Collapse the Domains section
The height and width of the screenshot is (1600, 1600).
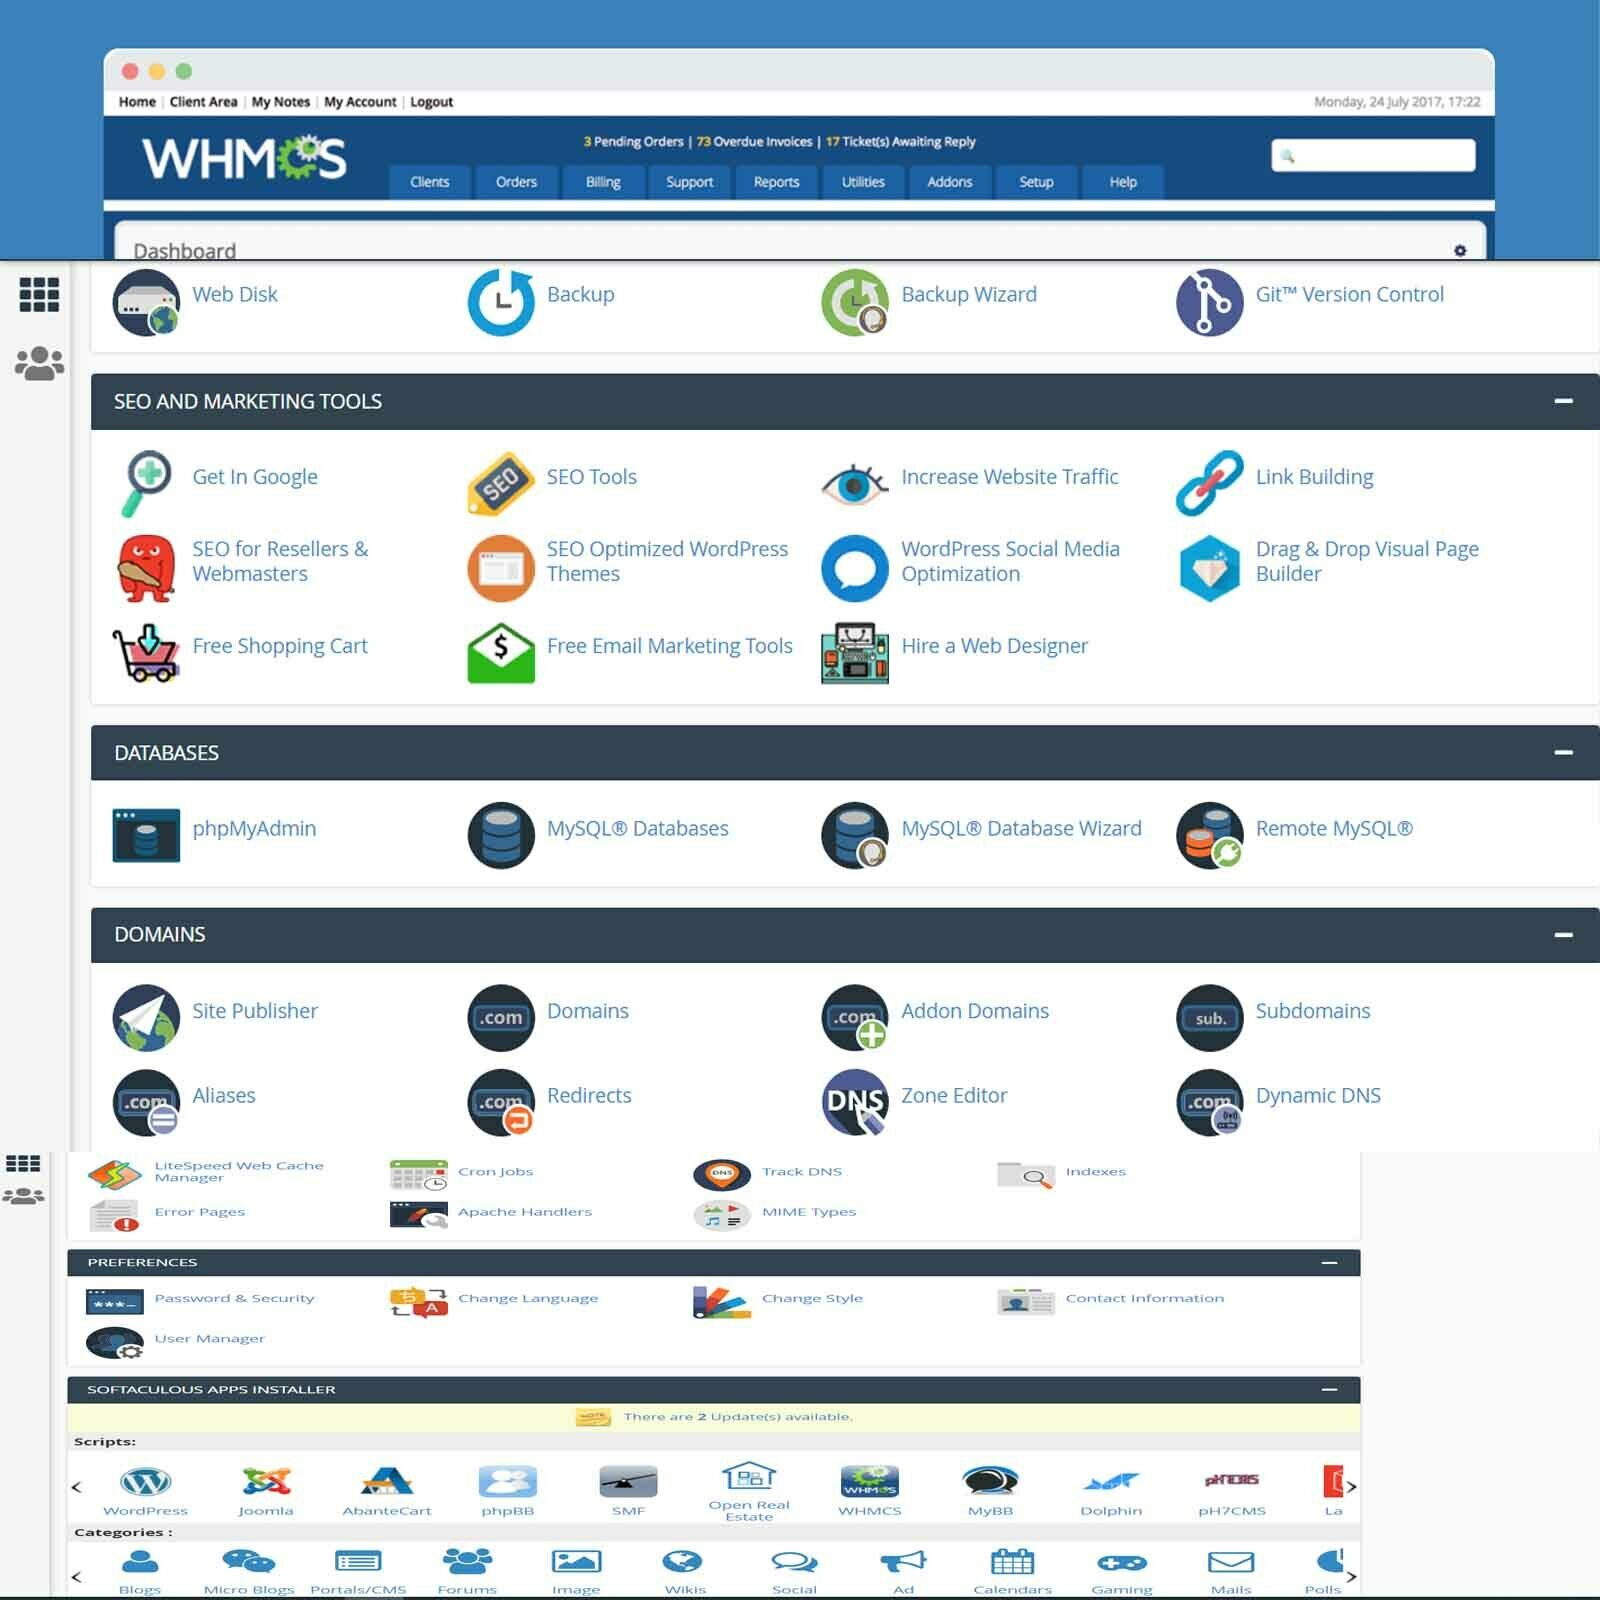point(1563,935)
